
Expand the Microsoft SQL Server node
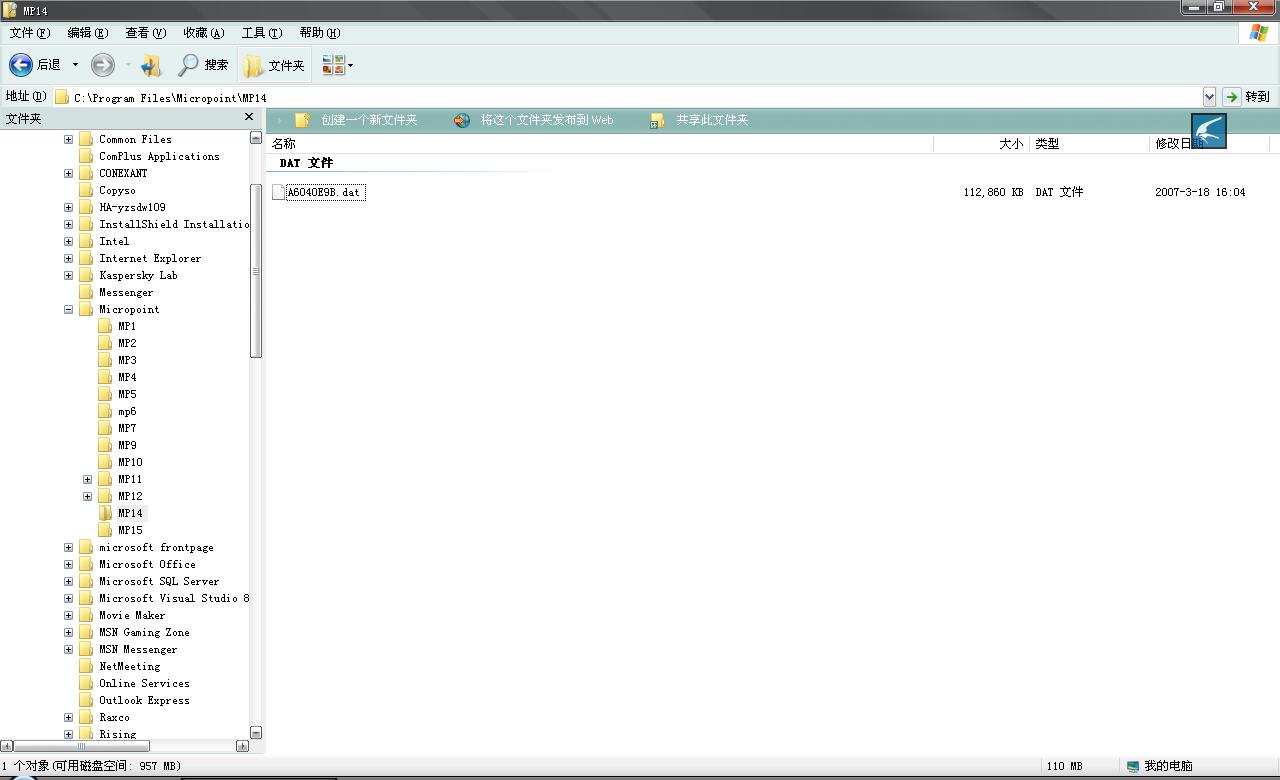coord(69,581)
